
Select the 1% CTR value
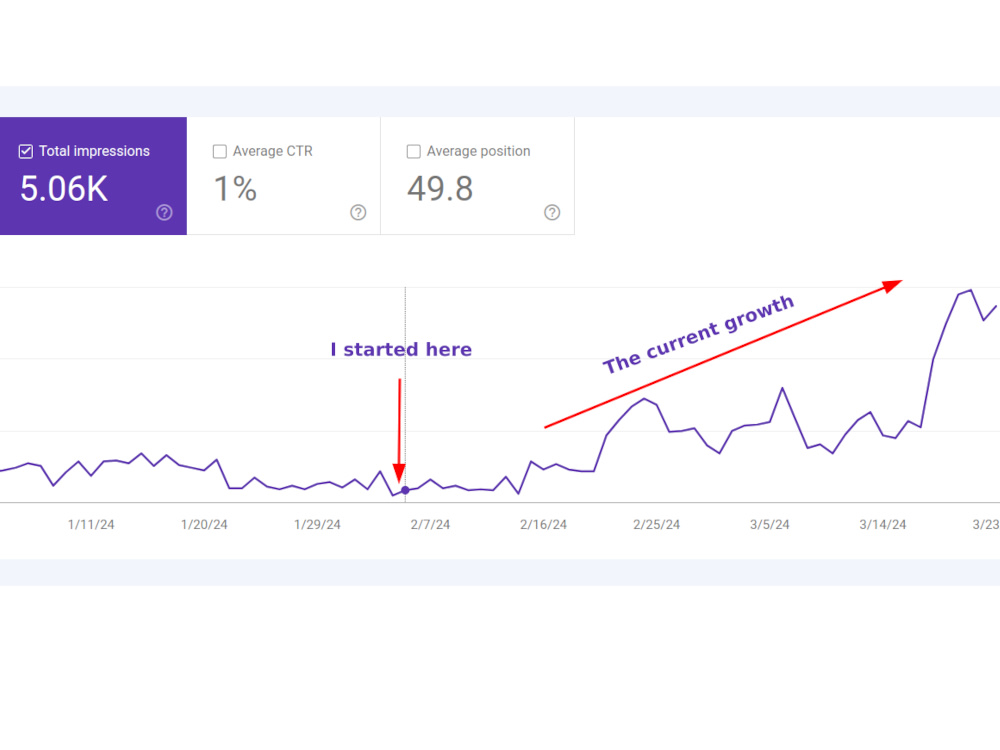(x=235, y=189)
